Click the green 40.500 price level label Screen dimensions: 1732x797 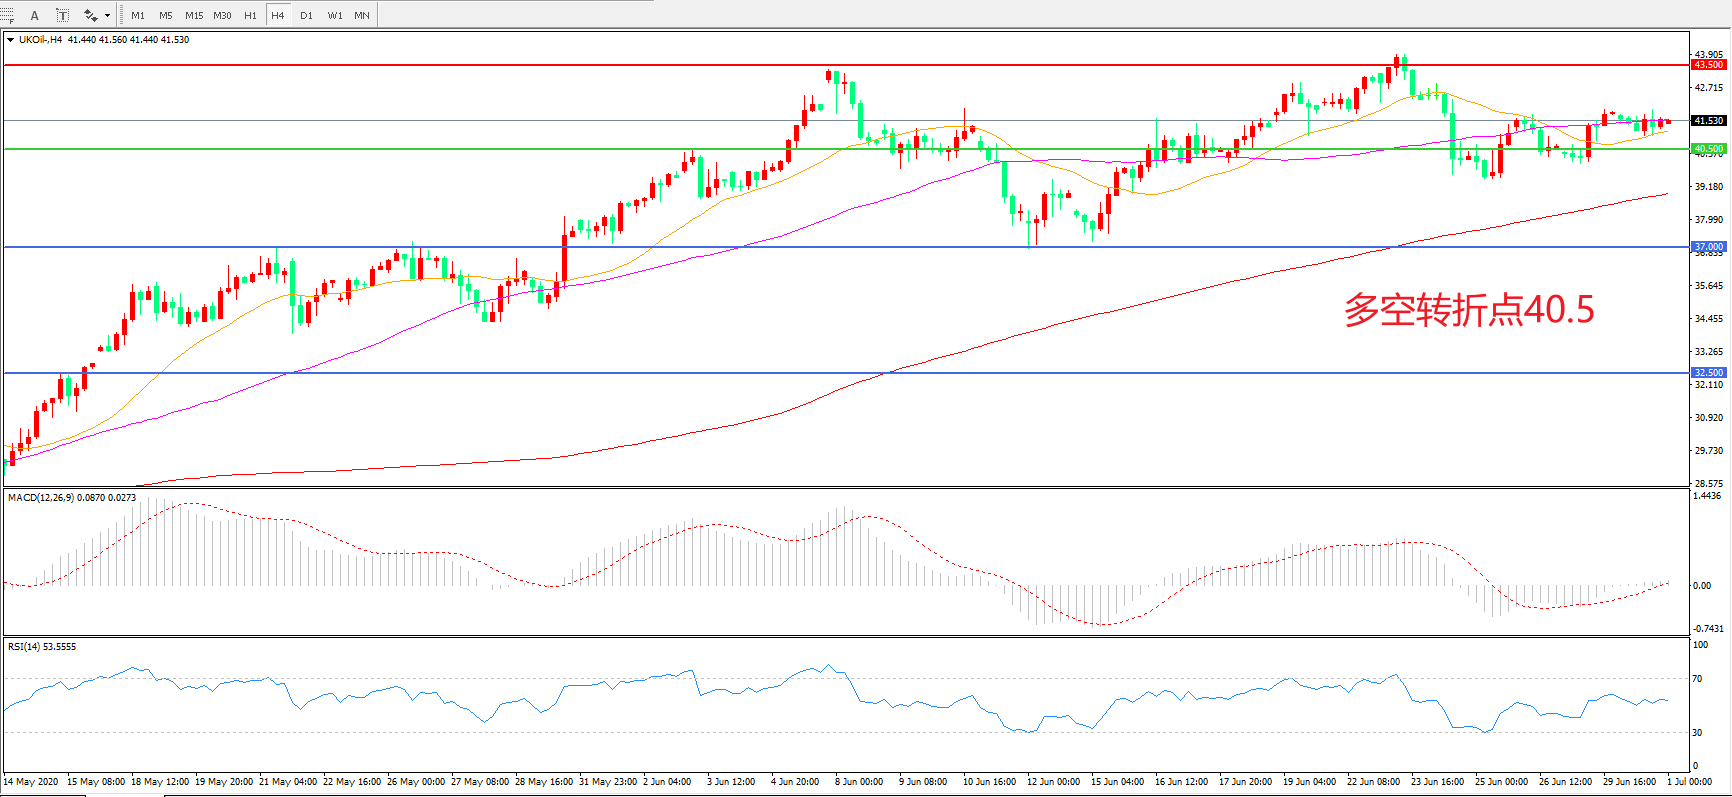tap(1708, 149)
